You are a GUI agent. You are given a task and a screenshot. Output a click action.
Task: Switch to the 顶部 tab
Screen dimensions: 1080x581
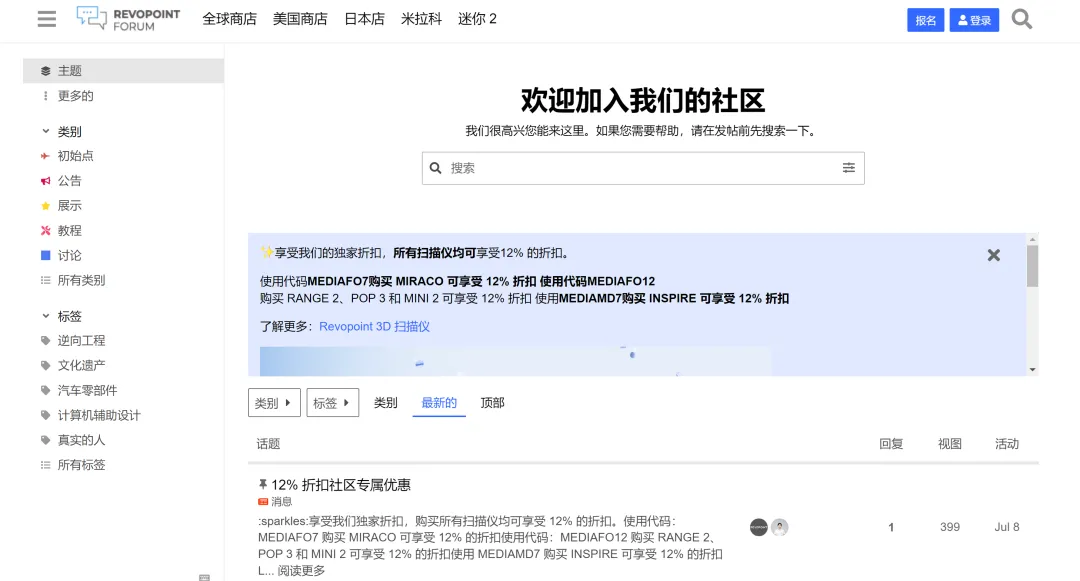[x=492, y=403]
